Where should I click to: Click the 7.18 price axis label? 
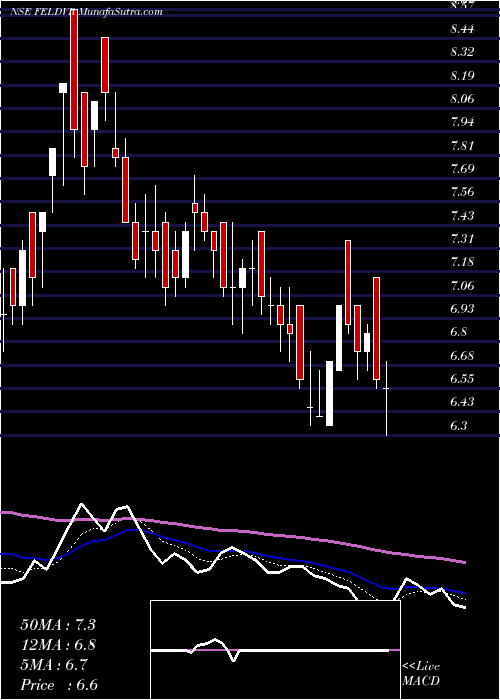(462, 262)
